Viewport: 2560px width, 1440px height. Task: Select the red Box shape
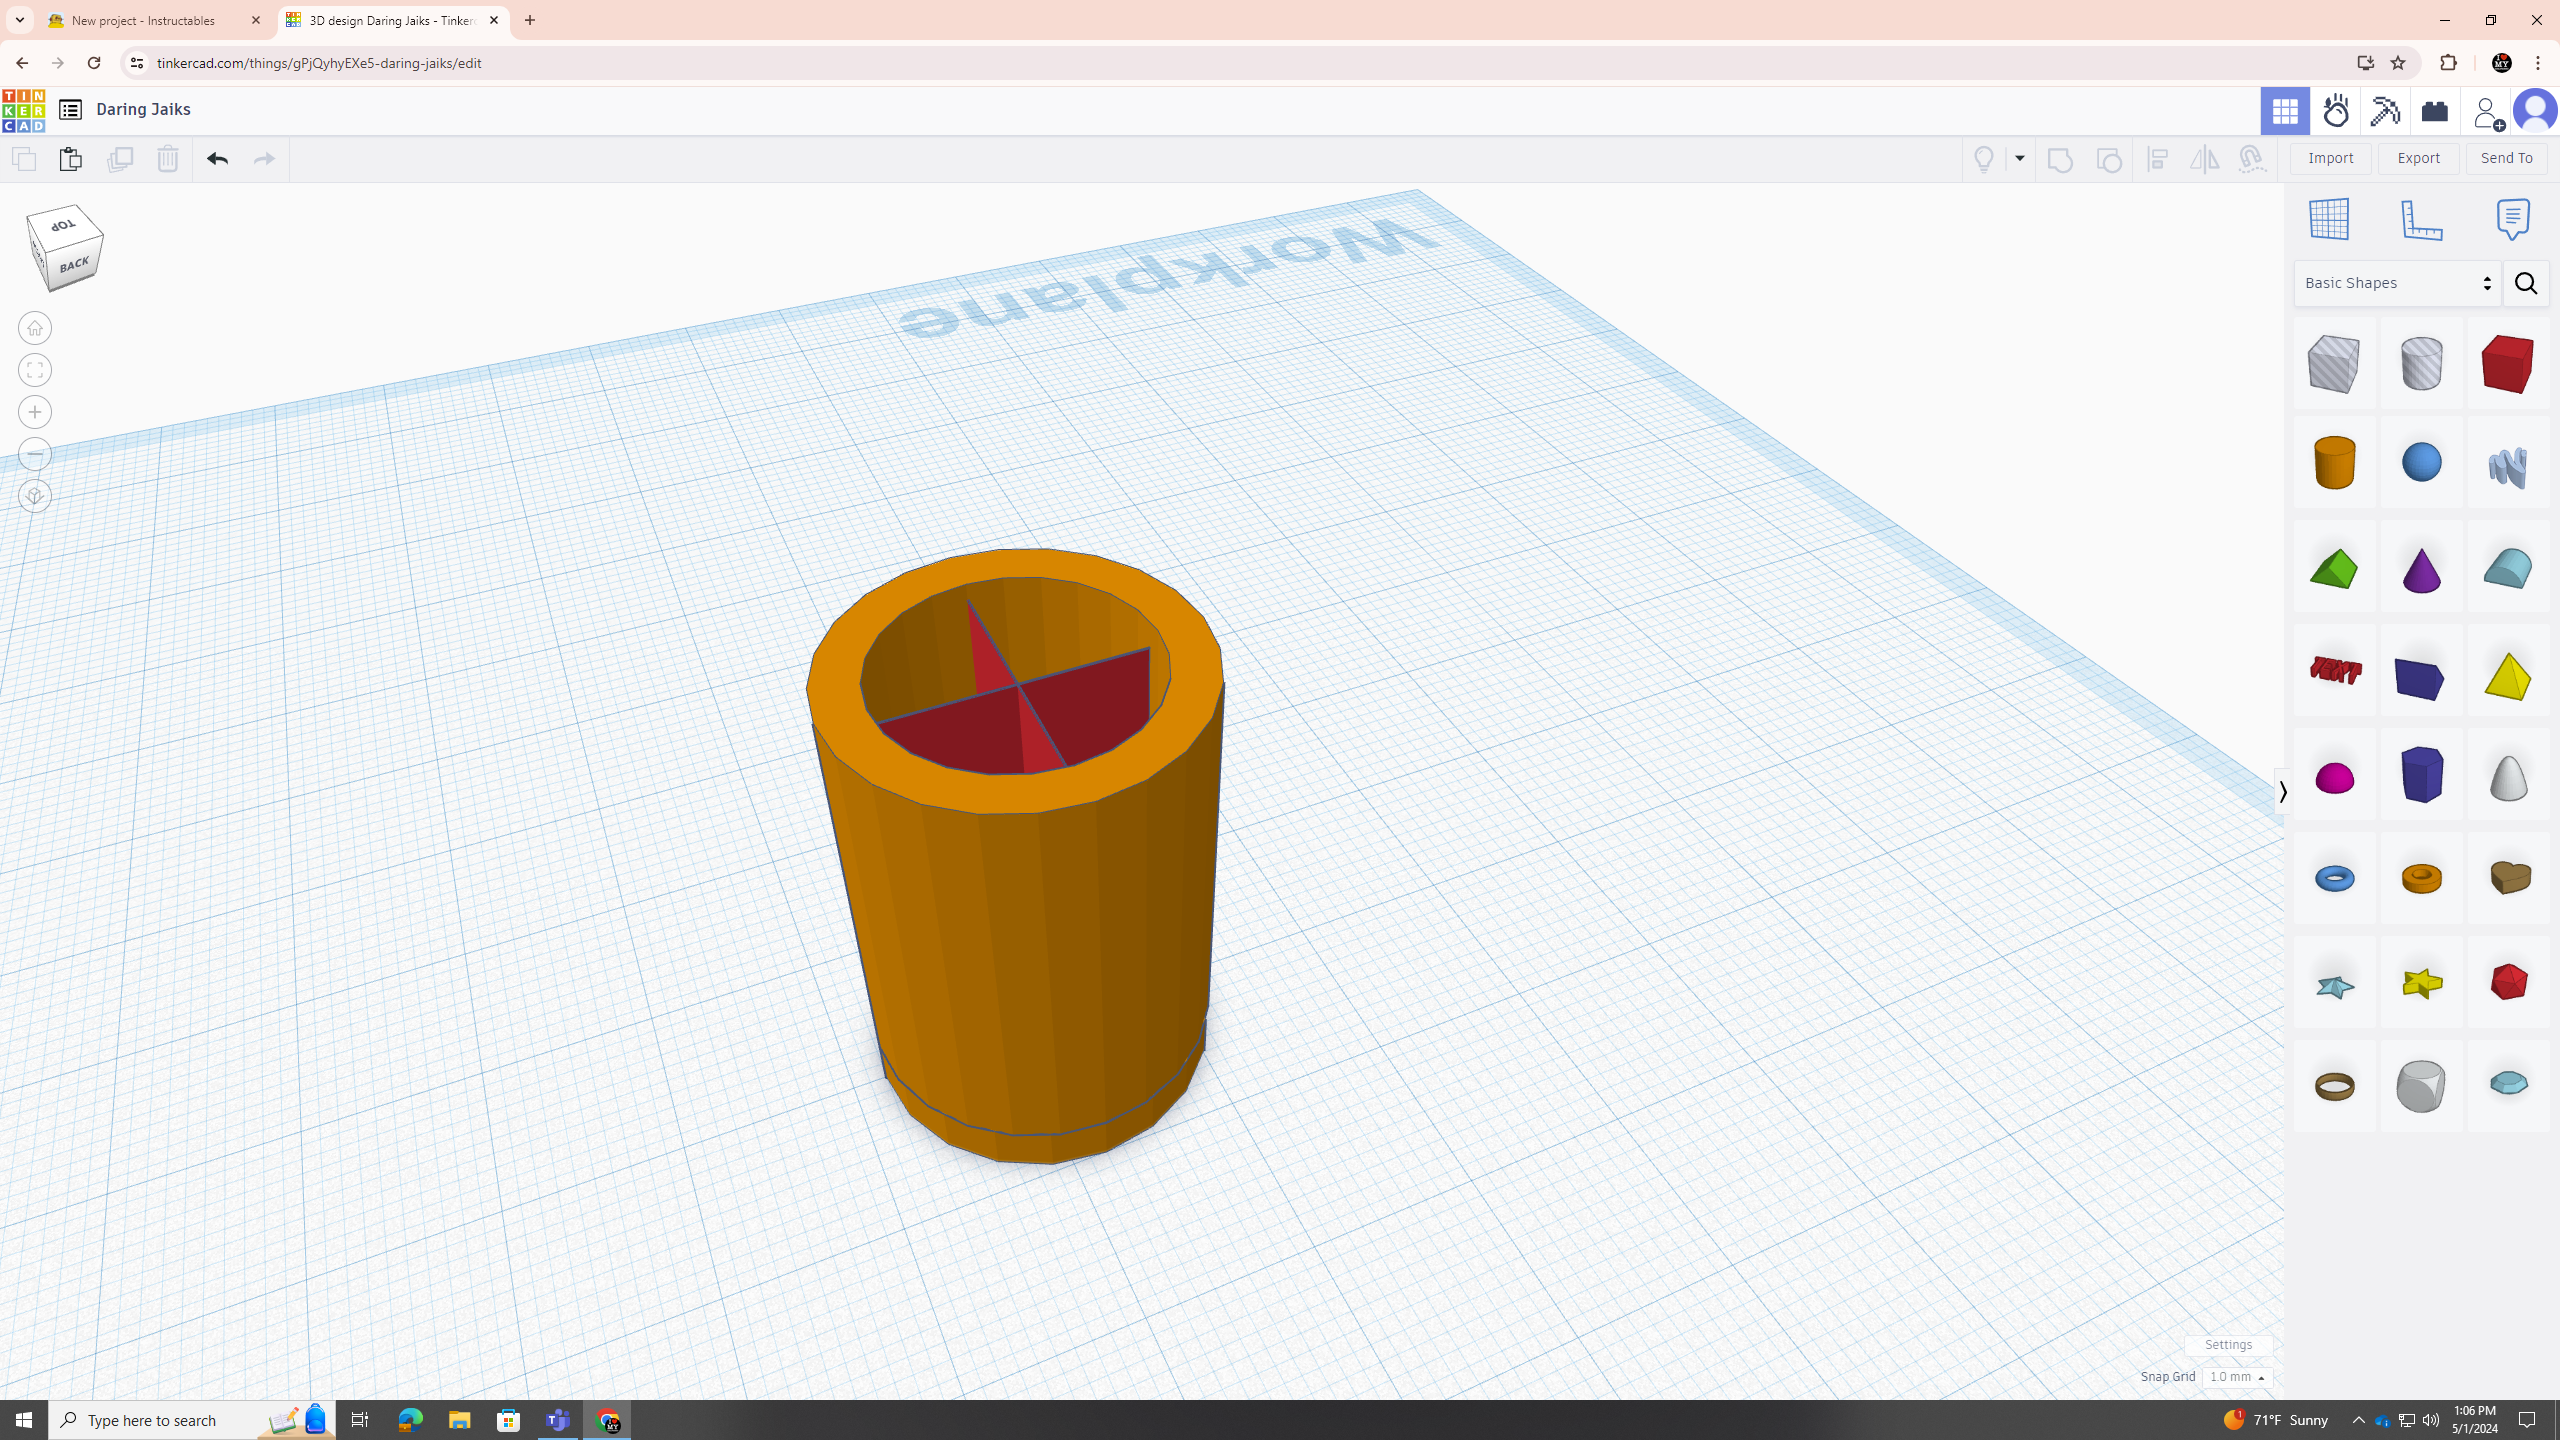(2508, 363)
